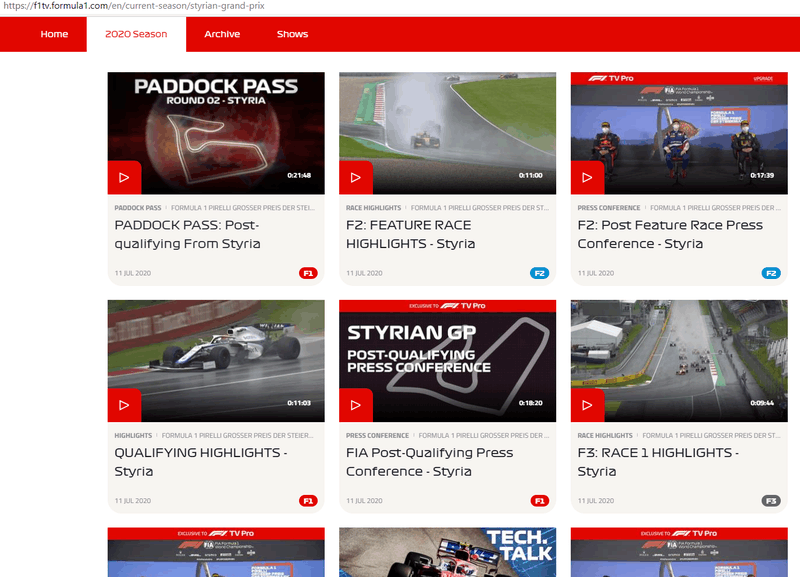This screenshot has height=577, width=800.
Task: Open PADDOCK PASS: Post-qualifying From Styria title
Action: (187, 234)
